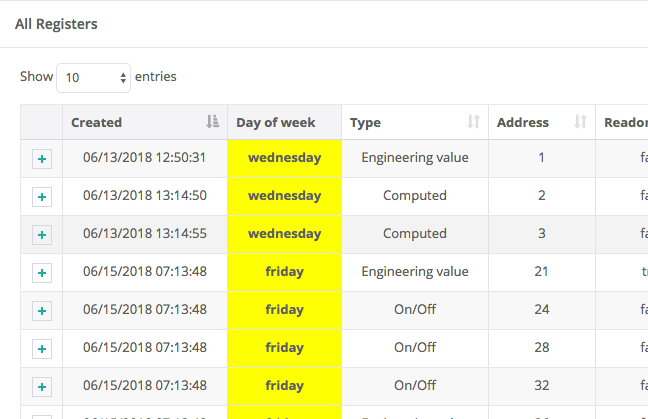This screenshot has height=419, width=648.
Task: Click the Day of week column header
Action: click(284, 122)
